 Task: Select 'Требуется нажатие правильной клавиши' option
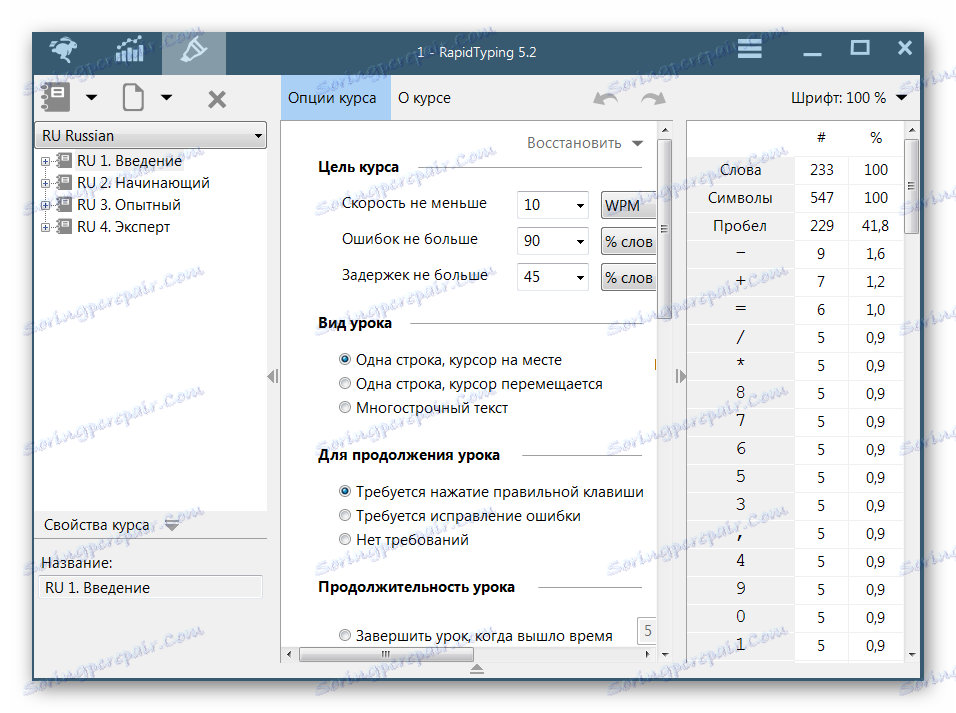pos(345,491)
